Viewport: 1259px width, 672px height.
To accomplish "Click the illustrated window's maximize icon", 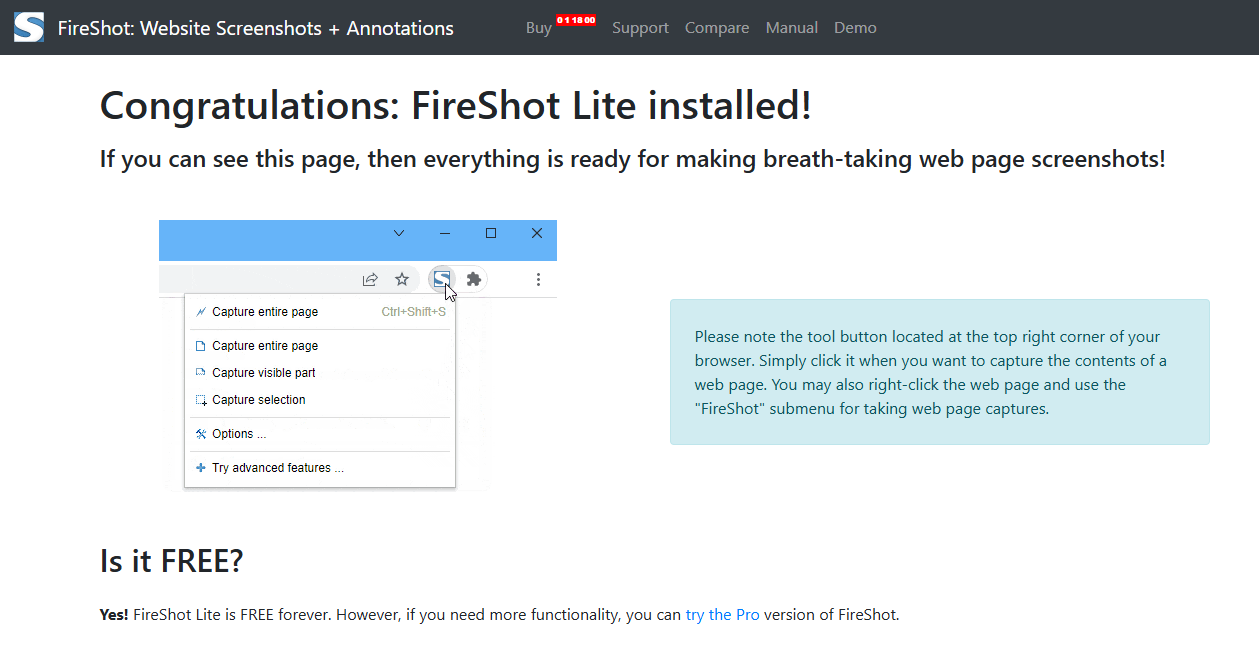I will coord(491,233).
